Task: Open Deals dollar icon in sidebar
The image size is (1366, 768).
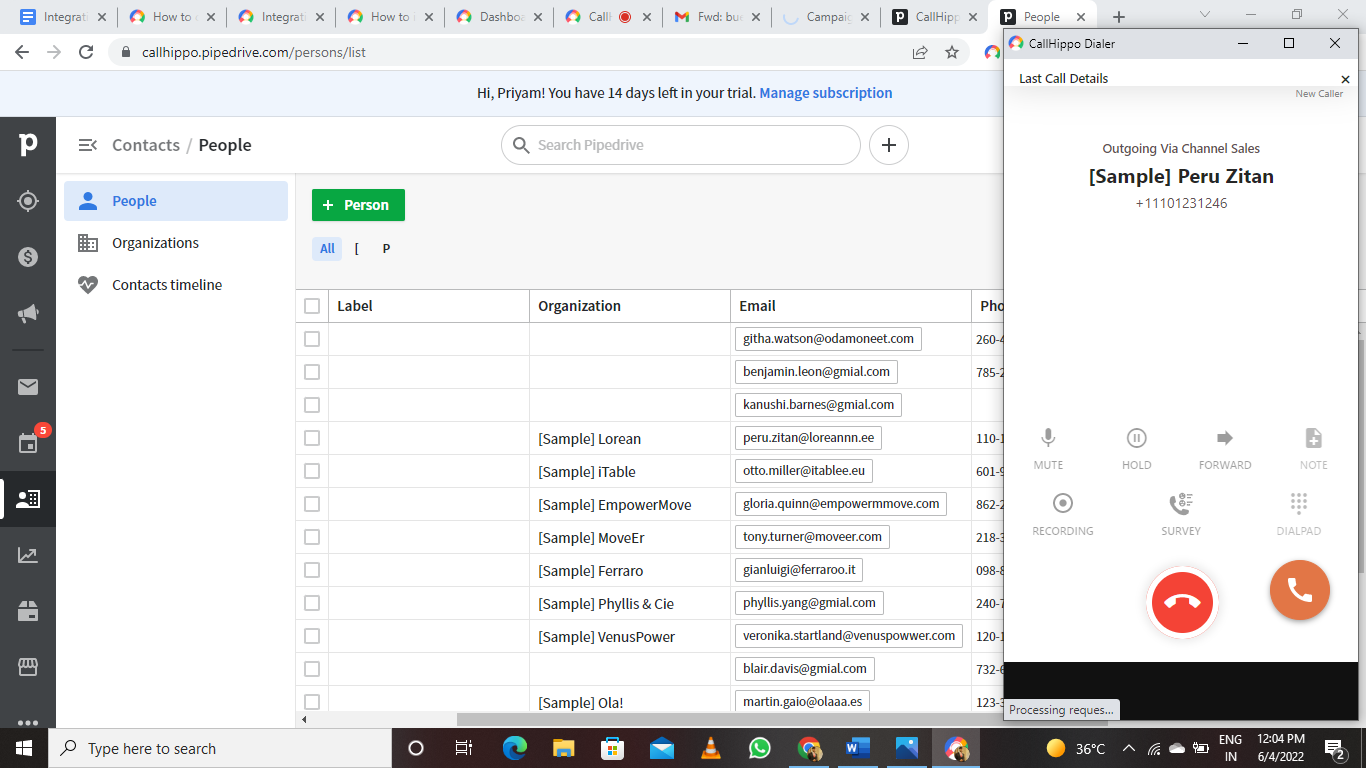Action: coord(28,257)
